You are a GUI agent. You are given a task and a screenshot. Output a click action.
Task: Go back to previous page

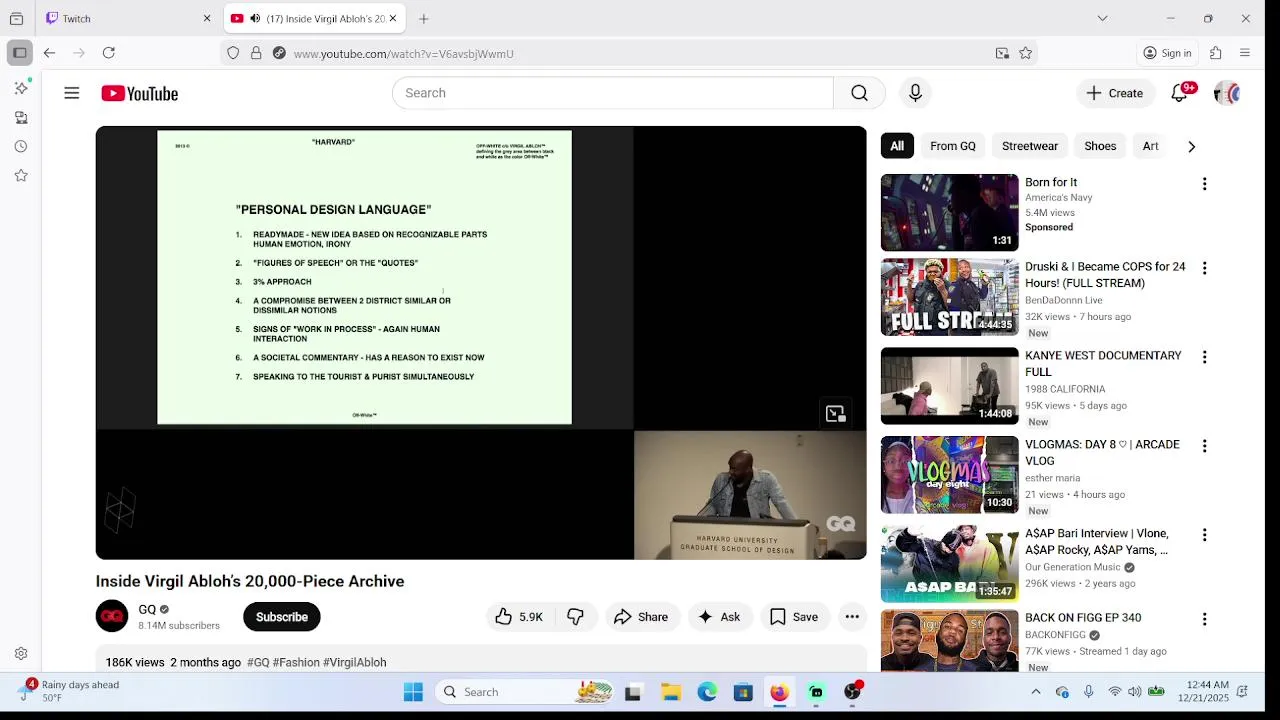[49, 53]
